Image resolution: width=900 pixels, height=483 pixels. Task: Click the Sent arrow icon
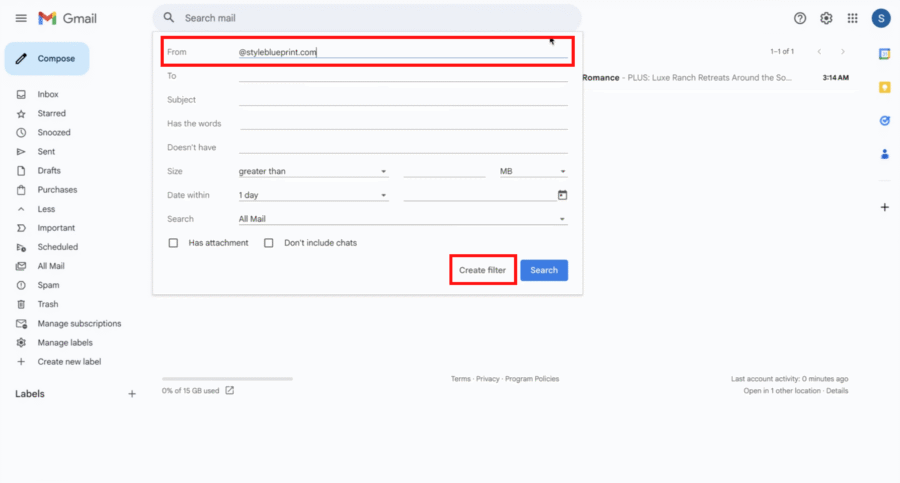[21, 152]
